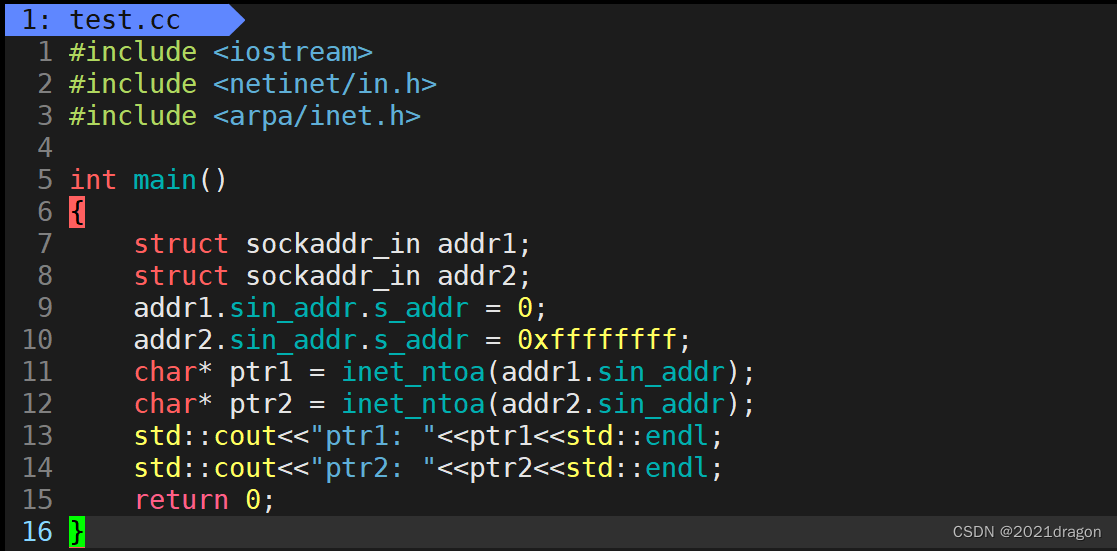Click line number 10 in the gutter
Image resolution: width=1117 pixels, height=551 pixels.
[36, 340]
